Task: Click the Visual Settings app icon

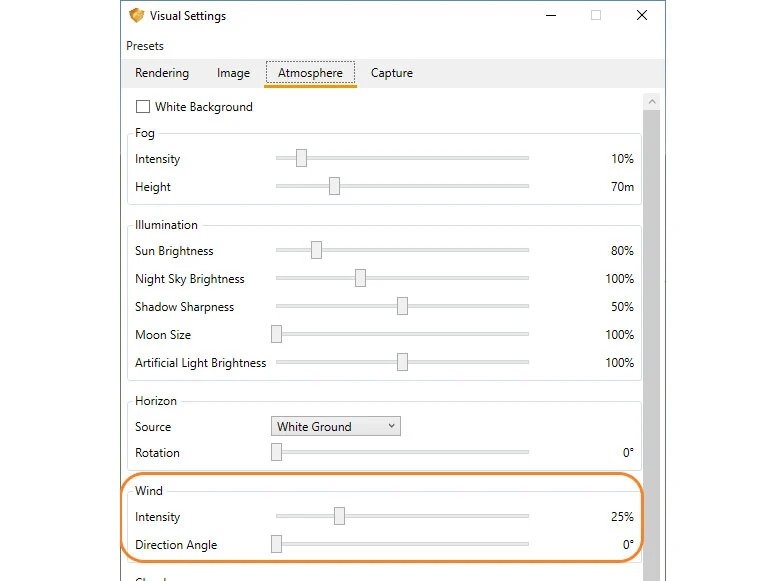Action: [136, 16]
